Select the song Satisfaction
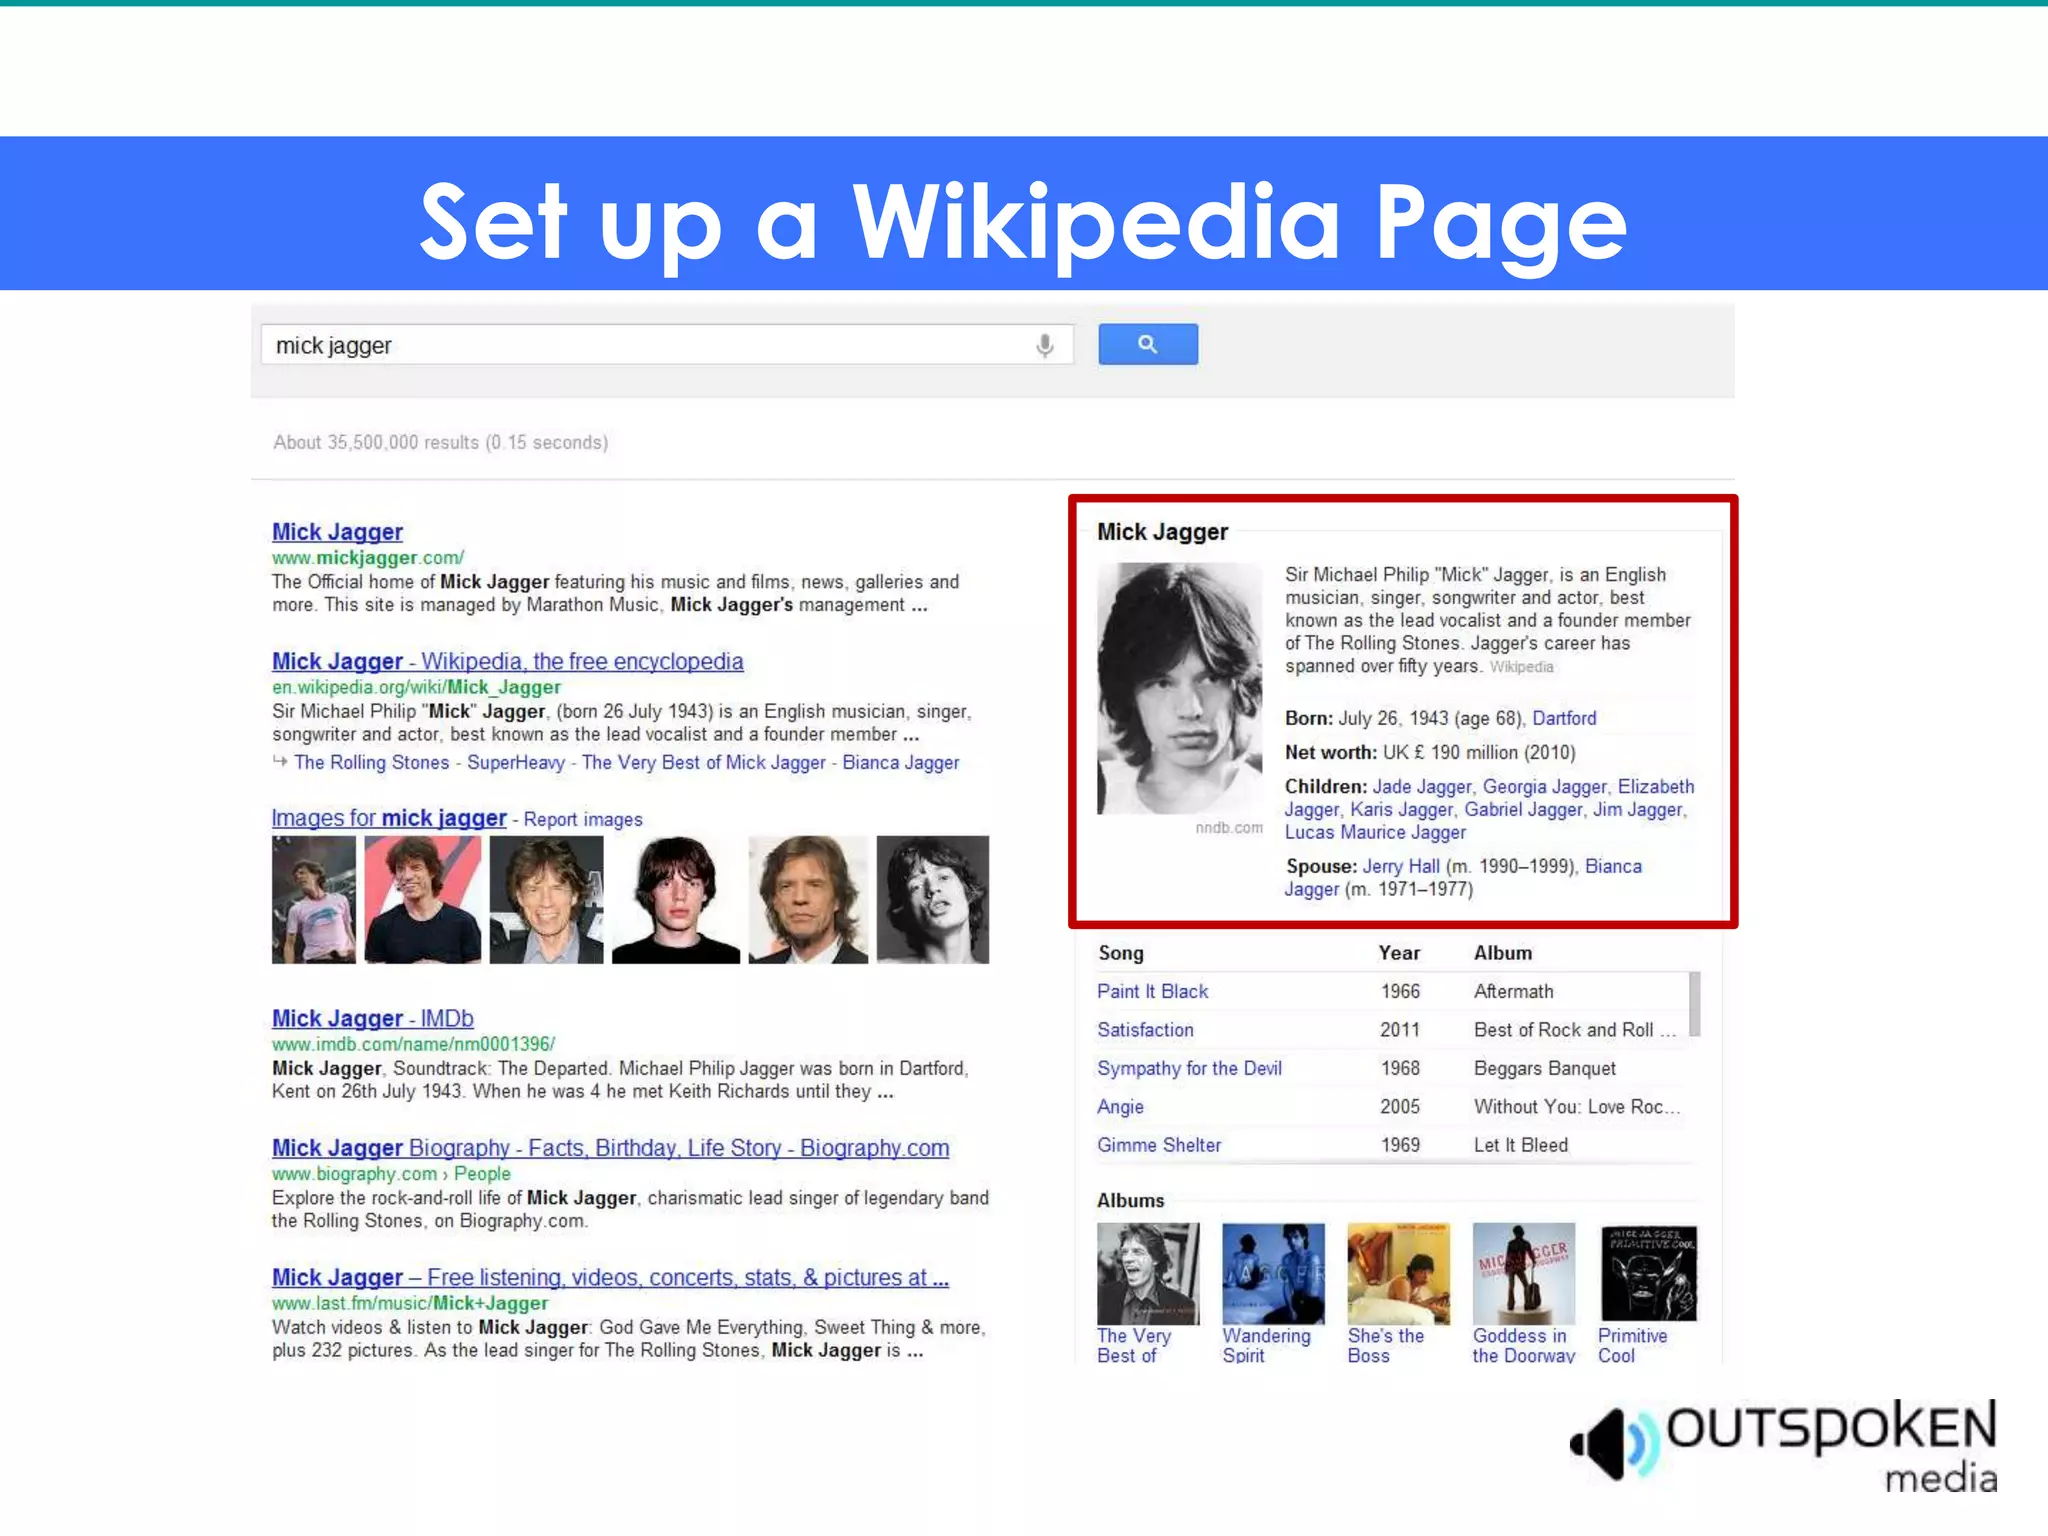The width and height of the screenshot is (2048, 1536). (x=1145, y=1029)
